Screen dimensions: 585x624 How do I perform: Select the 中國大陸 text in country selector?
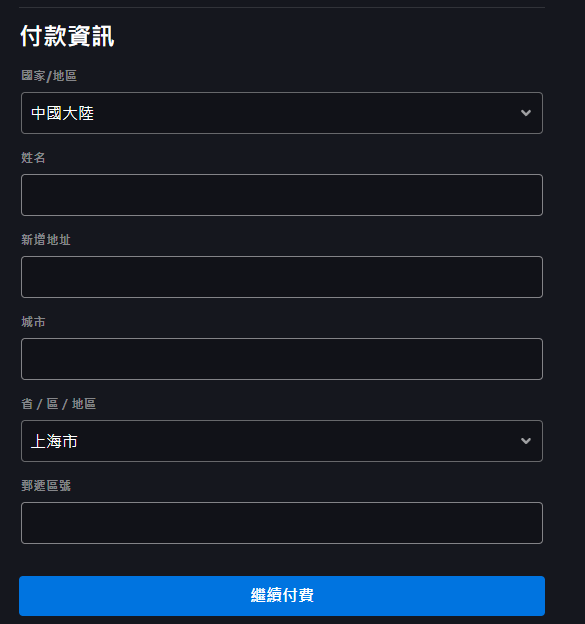[62, 113]
